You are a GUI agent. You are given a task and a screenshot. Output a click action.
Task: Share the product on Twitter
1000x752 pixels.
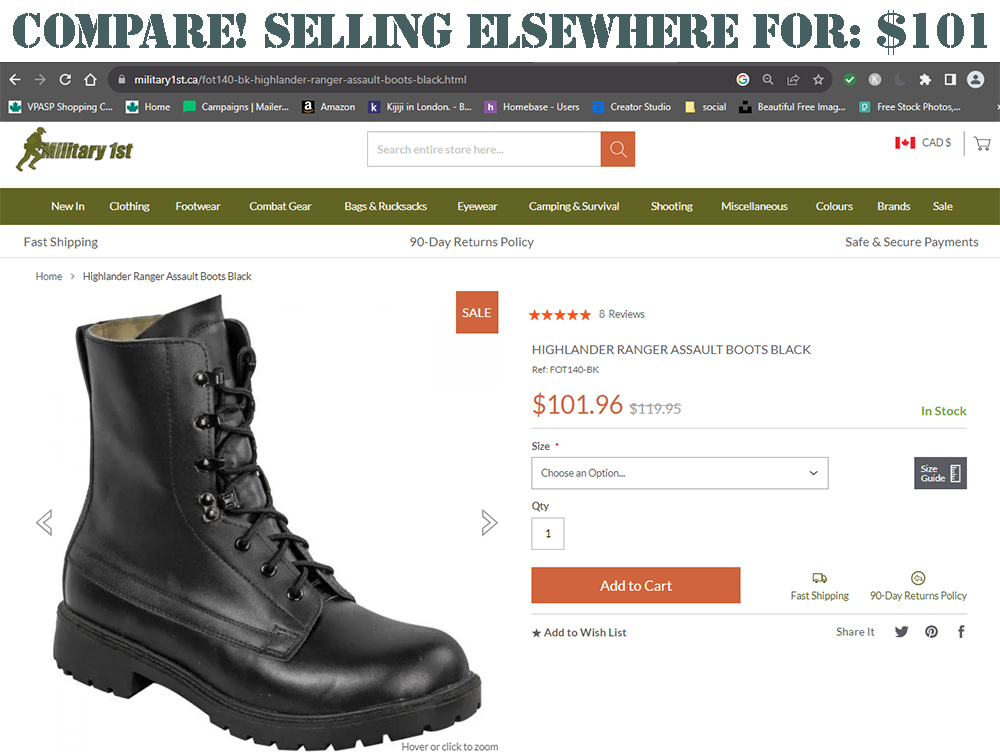[901, 632]
